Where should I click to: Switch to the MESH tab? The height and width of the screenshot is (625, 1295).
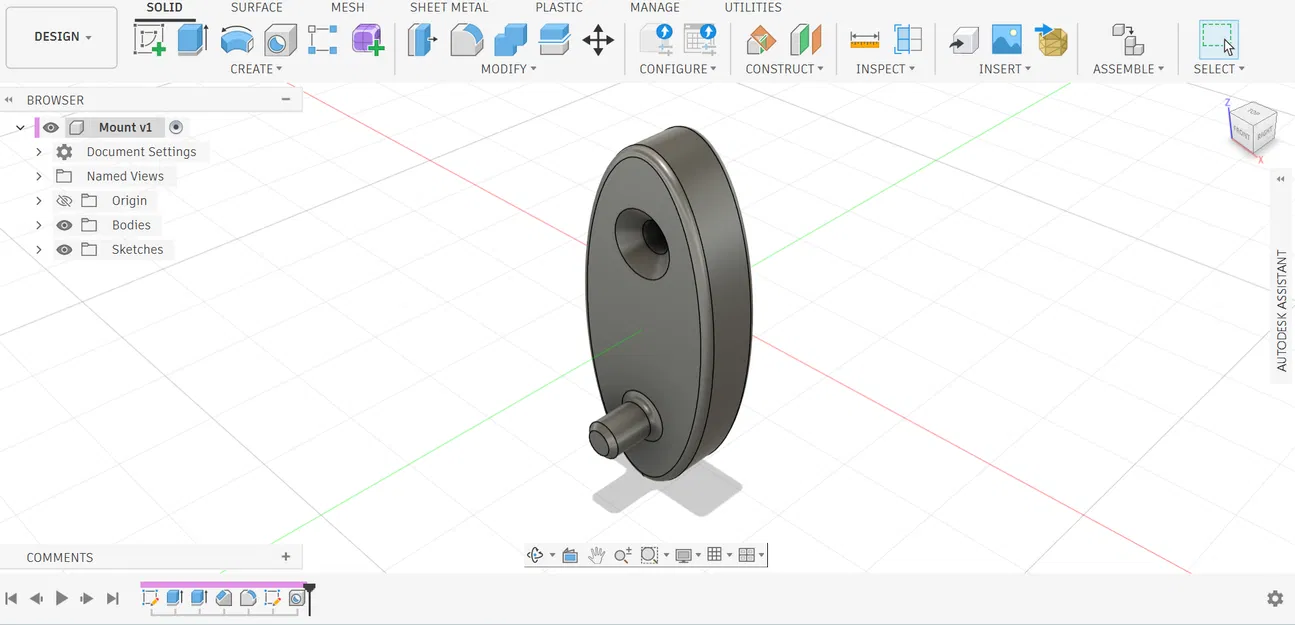348,8
